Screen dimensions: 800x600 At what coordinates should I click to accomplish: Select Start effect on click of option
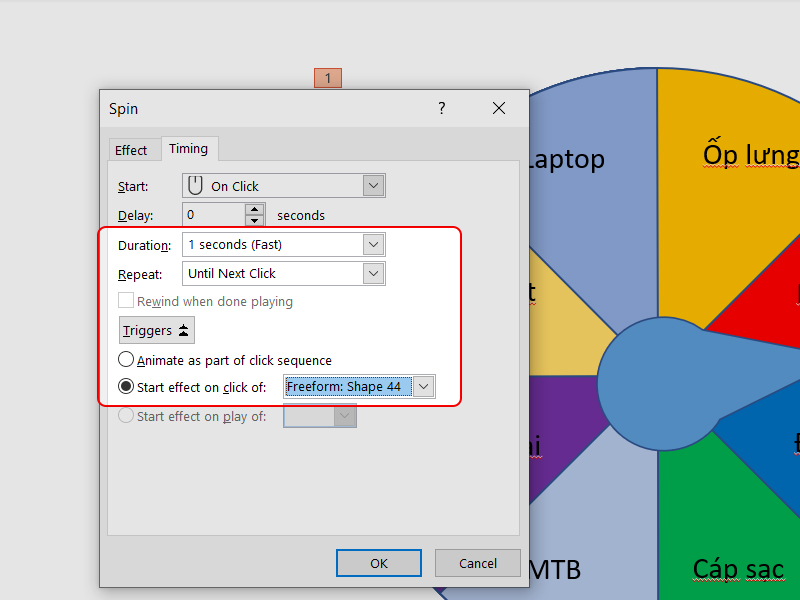126,387
